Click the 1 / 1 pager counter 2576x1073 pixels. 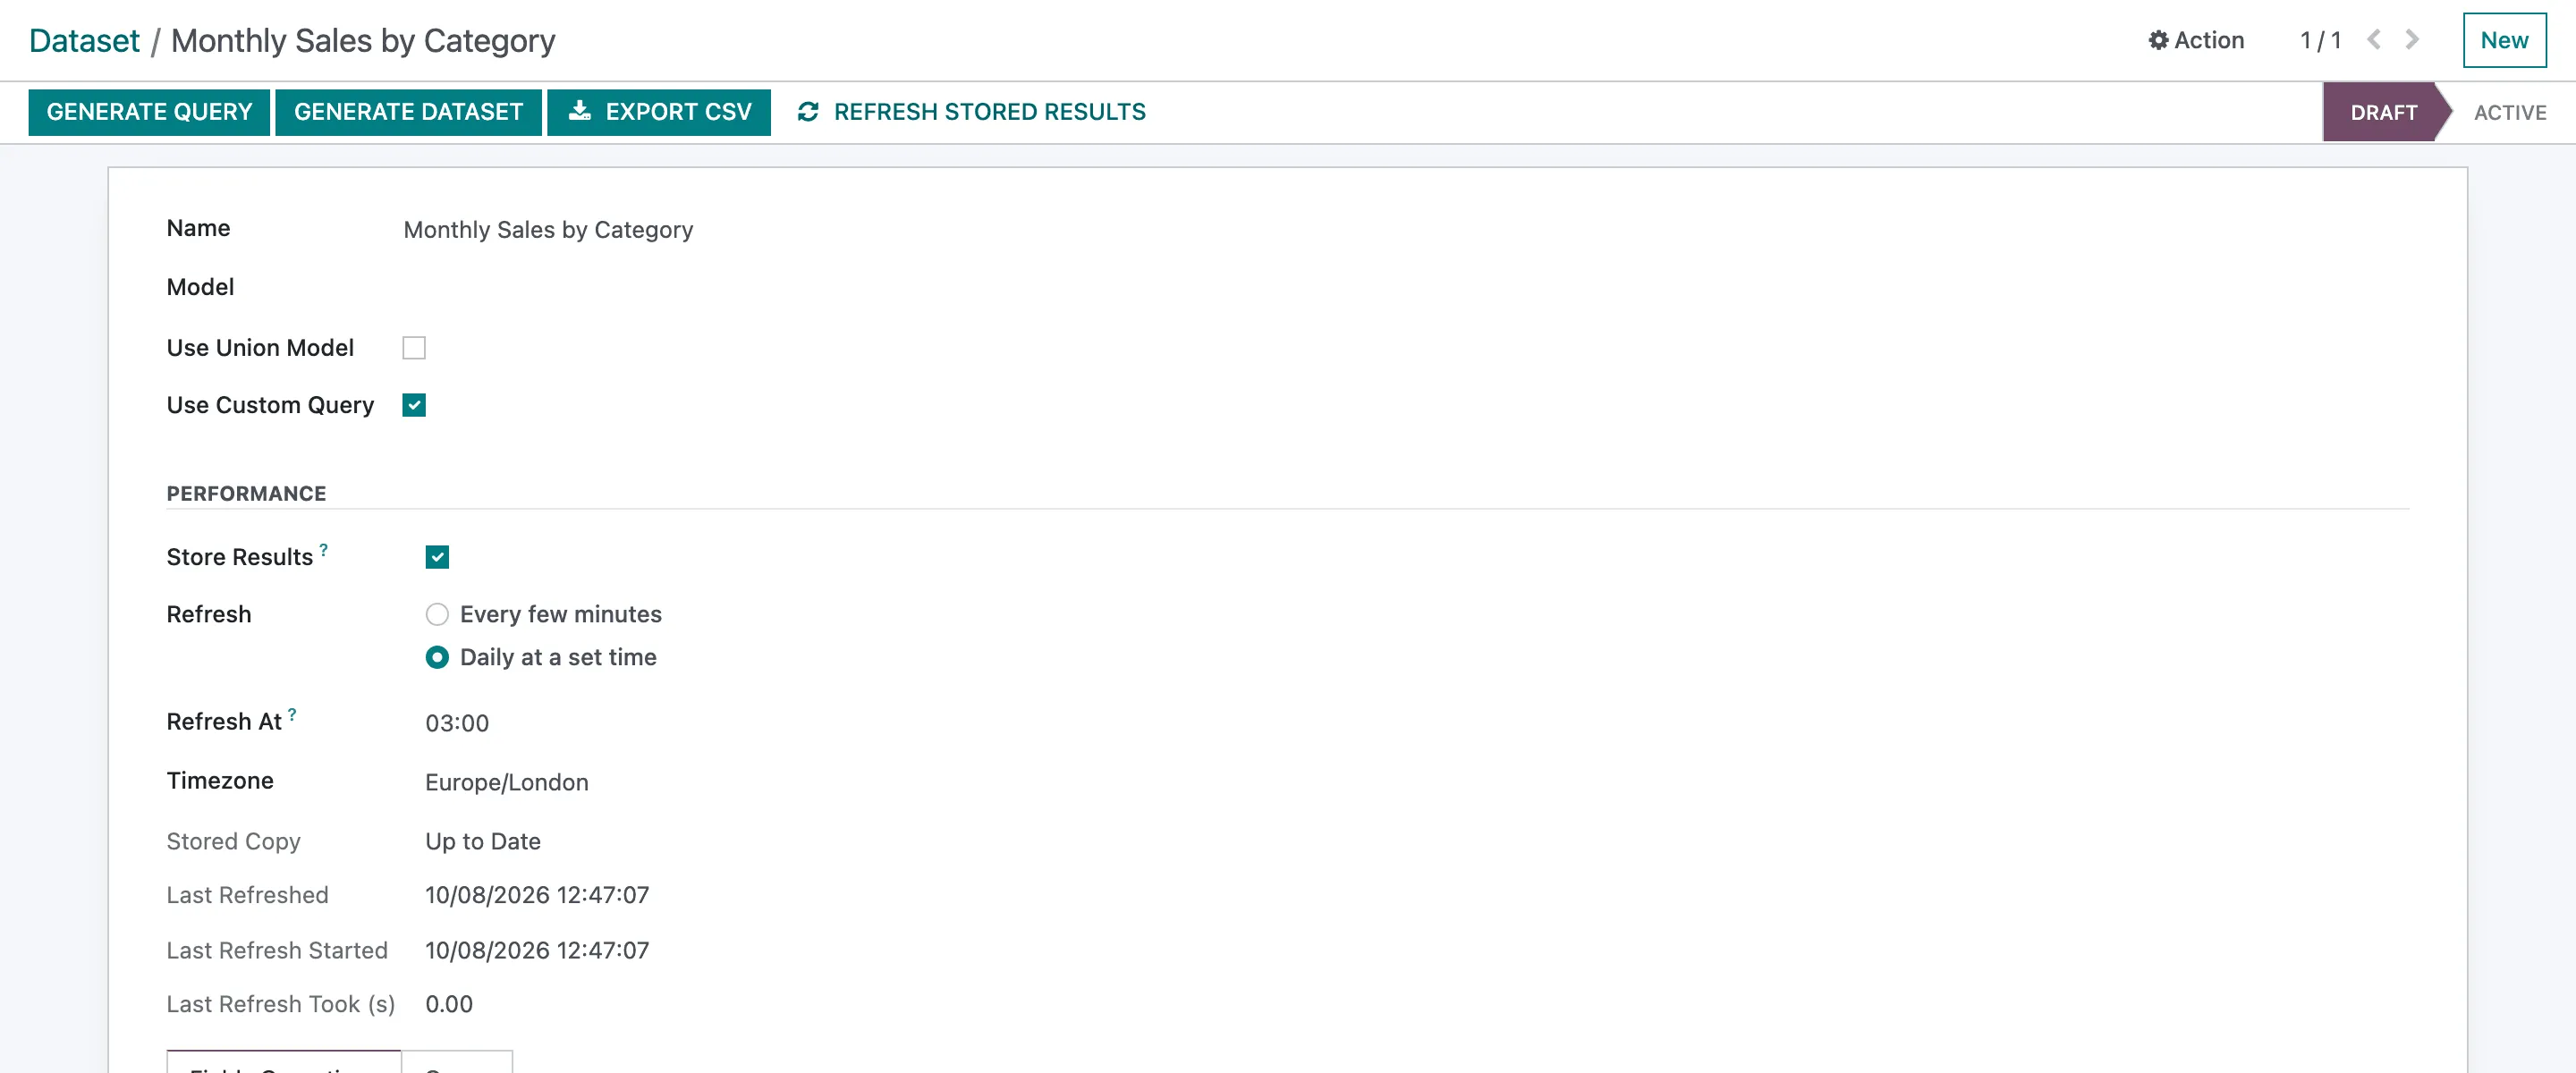tap(2320, 40)
